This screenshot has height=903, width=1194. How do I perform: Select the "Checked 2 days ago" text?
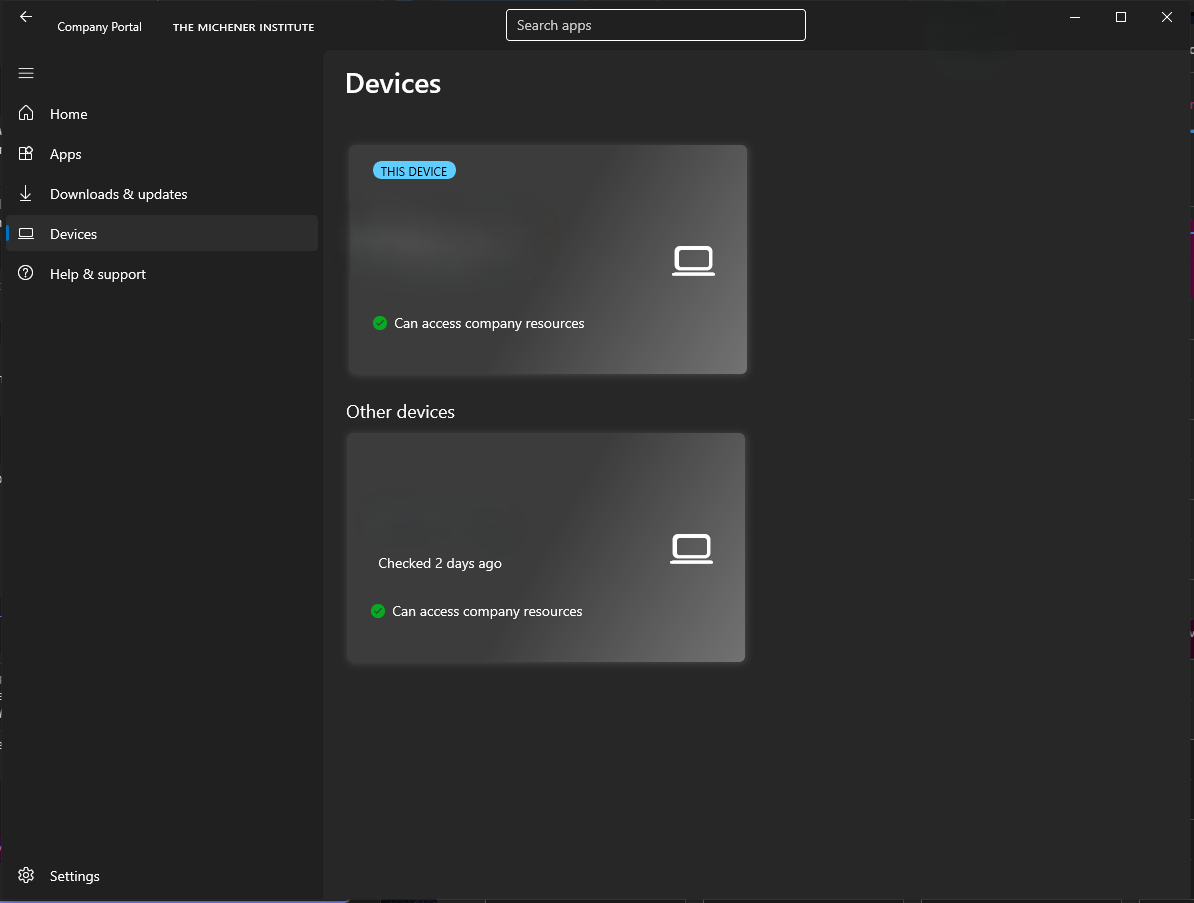click(x=440, y=563)
